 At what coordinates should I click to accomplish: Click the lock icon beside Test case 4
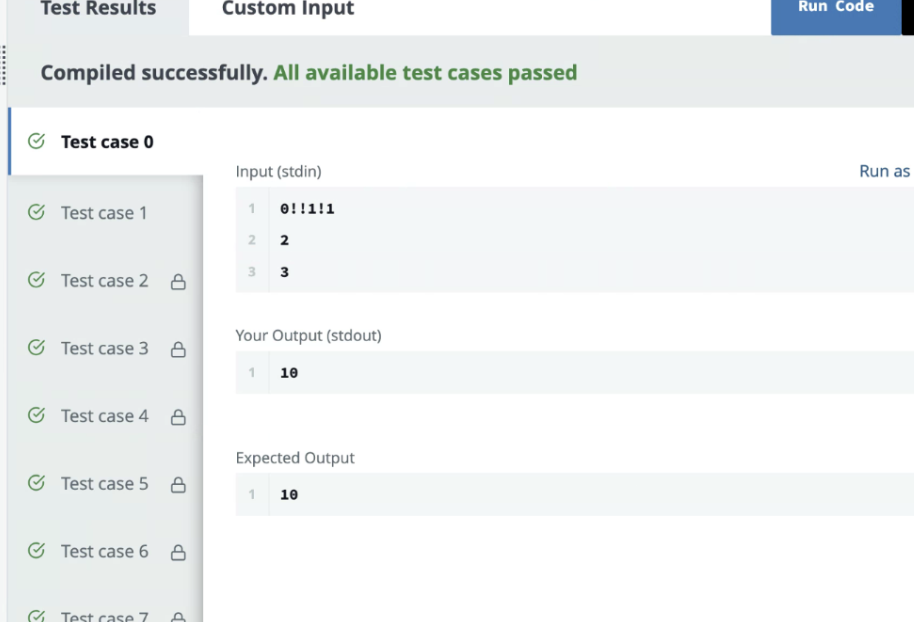pos(178,417)
